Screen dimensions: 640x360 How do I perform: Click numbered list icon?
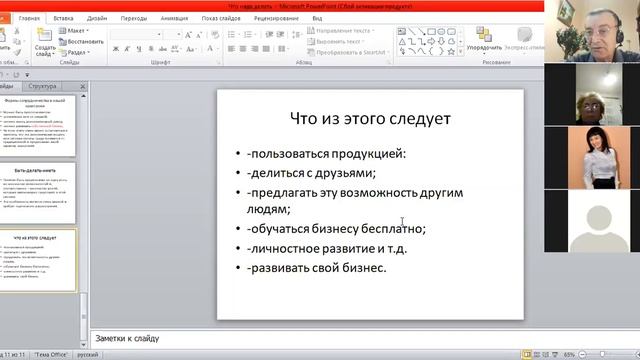pos(249,35)
